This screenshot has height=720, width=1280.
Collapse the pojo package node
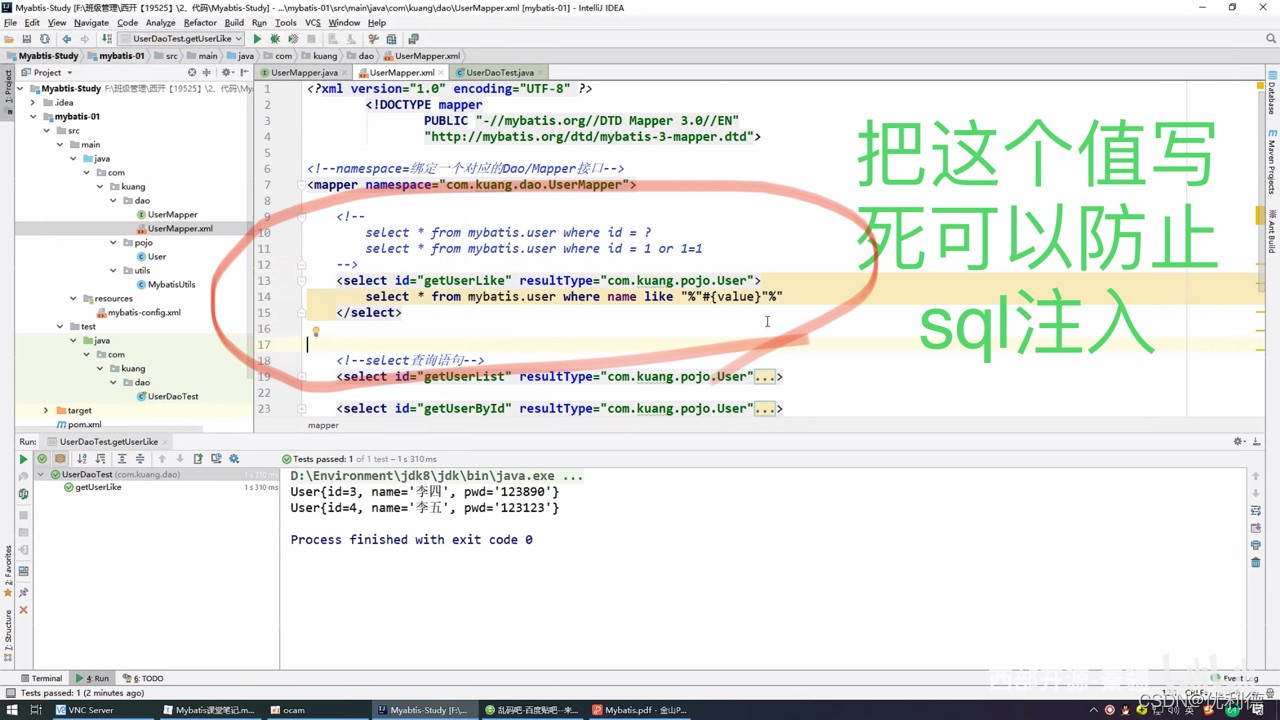click(113, 242)
